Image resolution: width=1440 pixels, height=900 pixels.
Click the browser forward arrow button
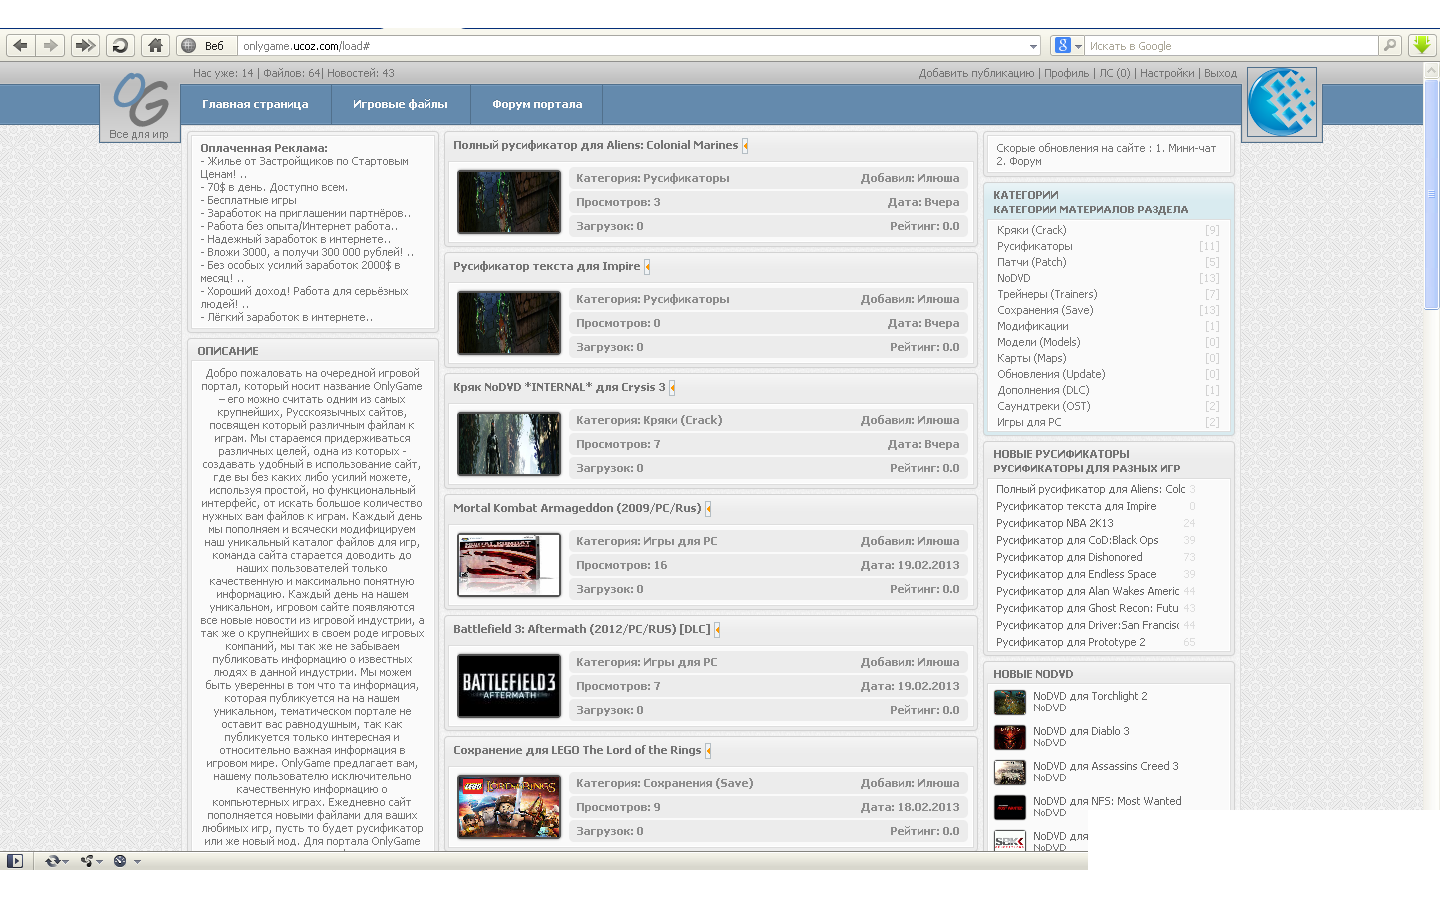click(x=51, y=45)
